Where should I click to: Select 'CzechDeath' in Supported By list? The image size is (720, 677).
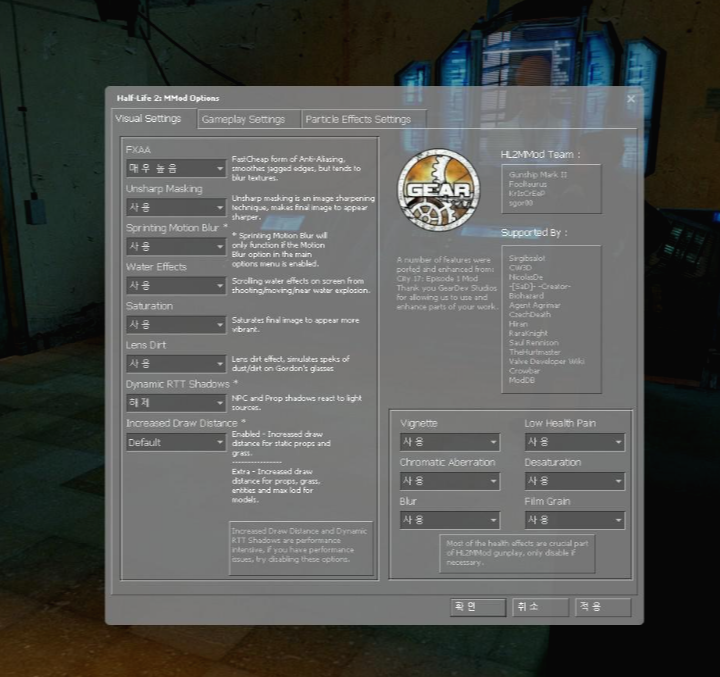pos(529,314)
